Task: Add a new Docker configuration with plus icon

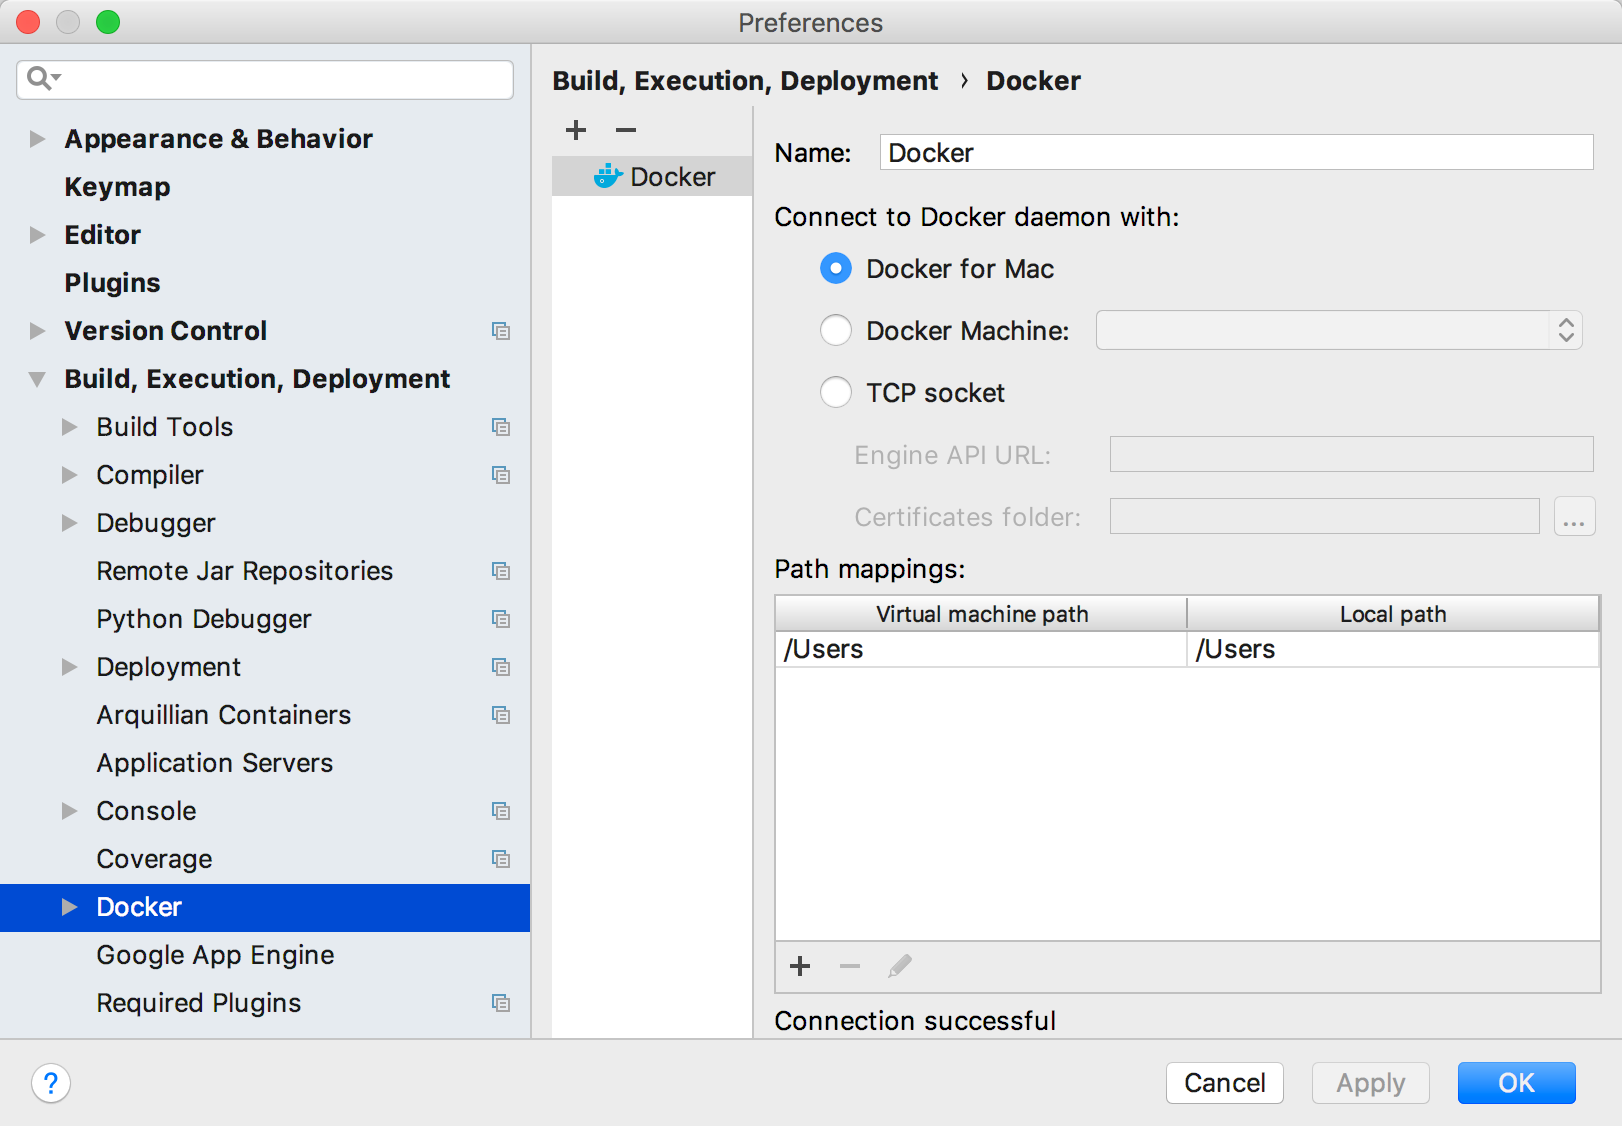Action: (x=576, y=130)
